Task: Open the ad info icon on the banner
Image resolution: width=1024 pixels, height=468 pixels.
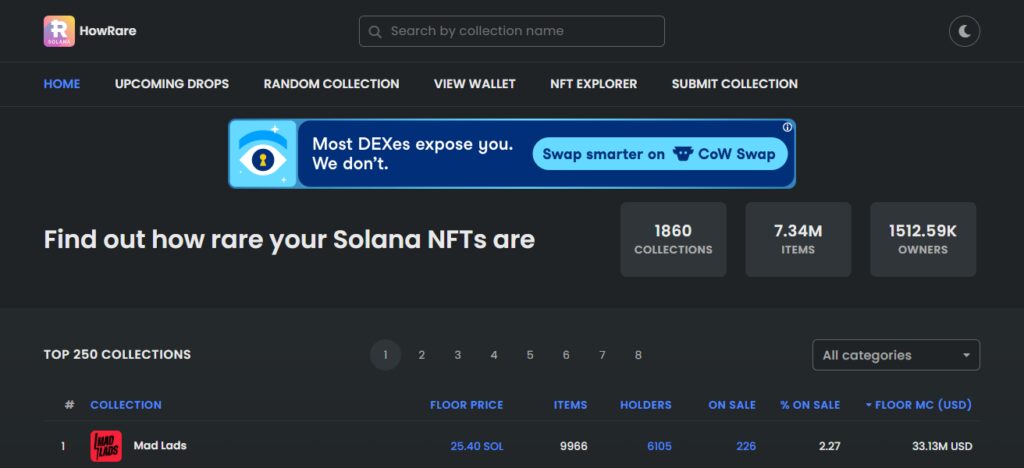Action: [x=787, y=127]
